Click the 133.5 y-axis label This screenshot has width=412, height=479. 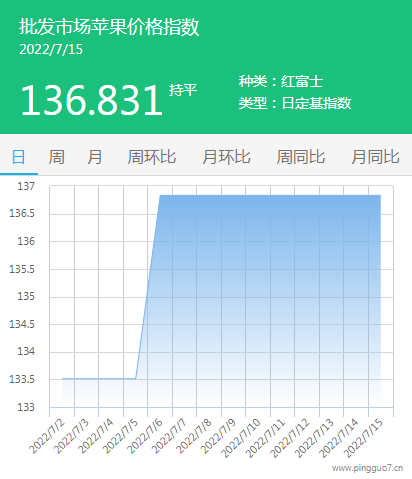click(22, 379)
